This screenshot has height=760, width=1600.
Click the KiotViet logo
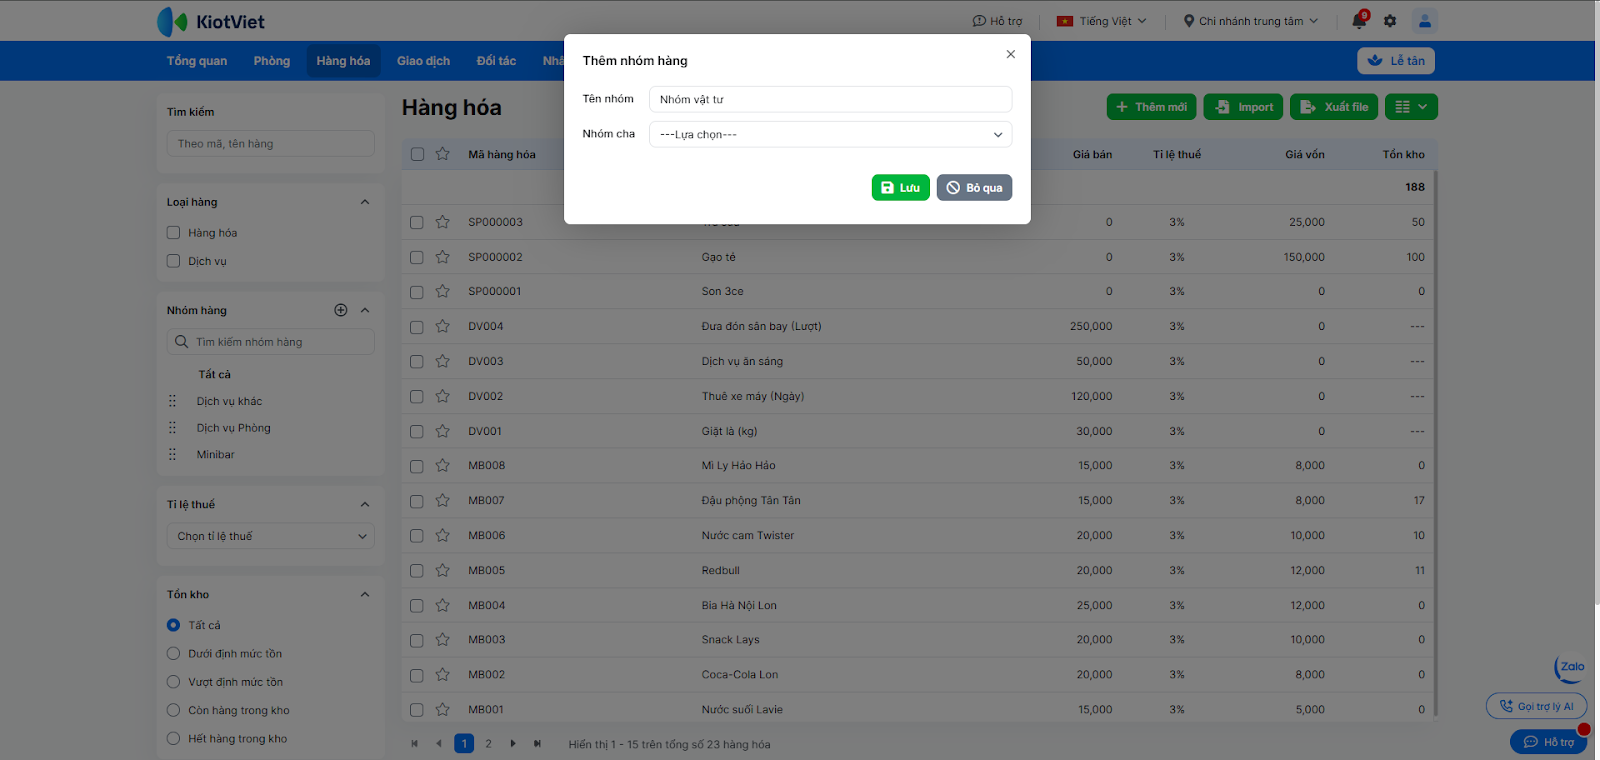(x=211, y=21)
